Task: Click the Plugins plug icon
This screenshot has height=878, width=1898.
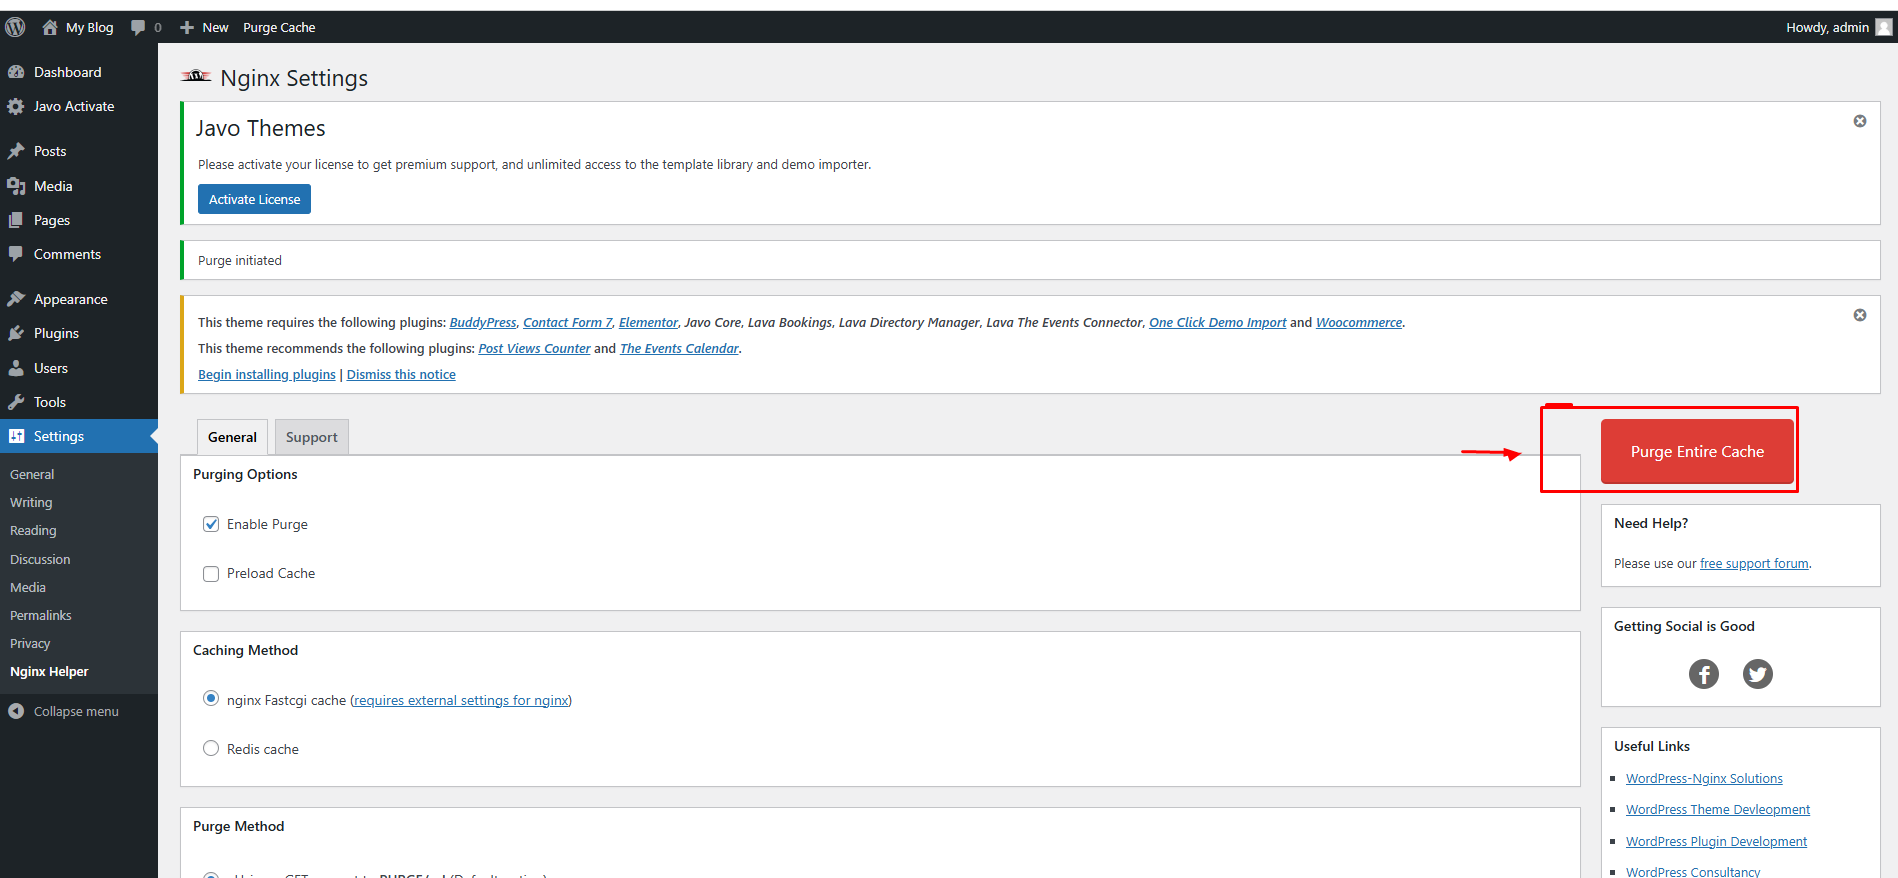Action: (x=16, y=333)
